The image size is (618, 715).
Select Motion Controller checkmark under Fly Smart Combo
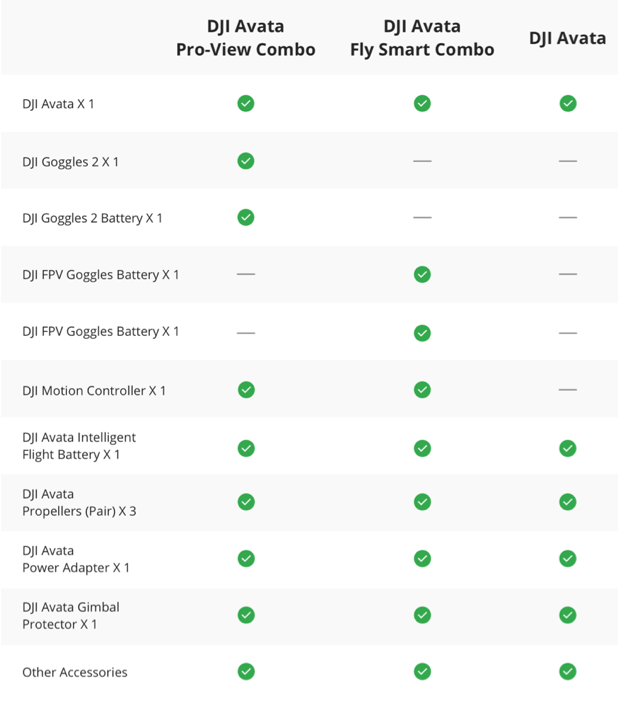click(x=422, y=389)
